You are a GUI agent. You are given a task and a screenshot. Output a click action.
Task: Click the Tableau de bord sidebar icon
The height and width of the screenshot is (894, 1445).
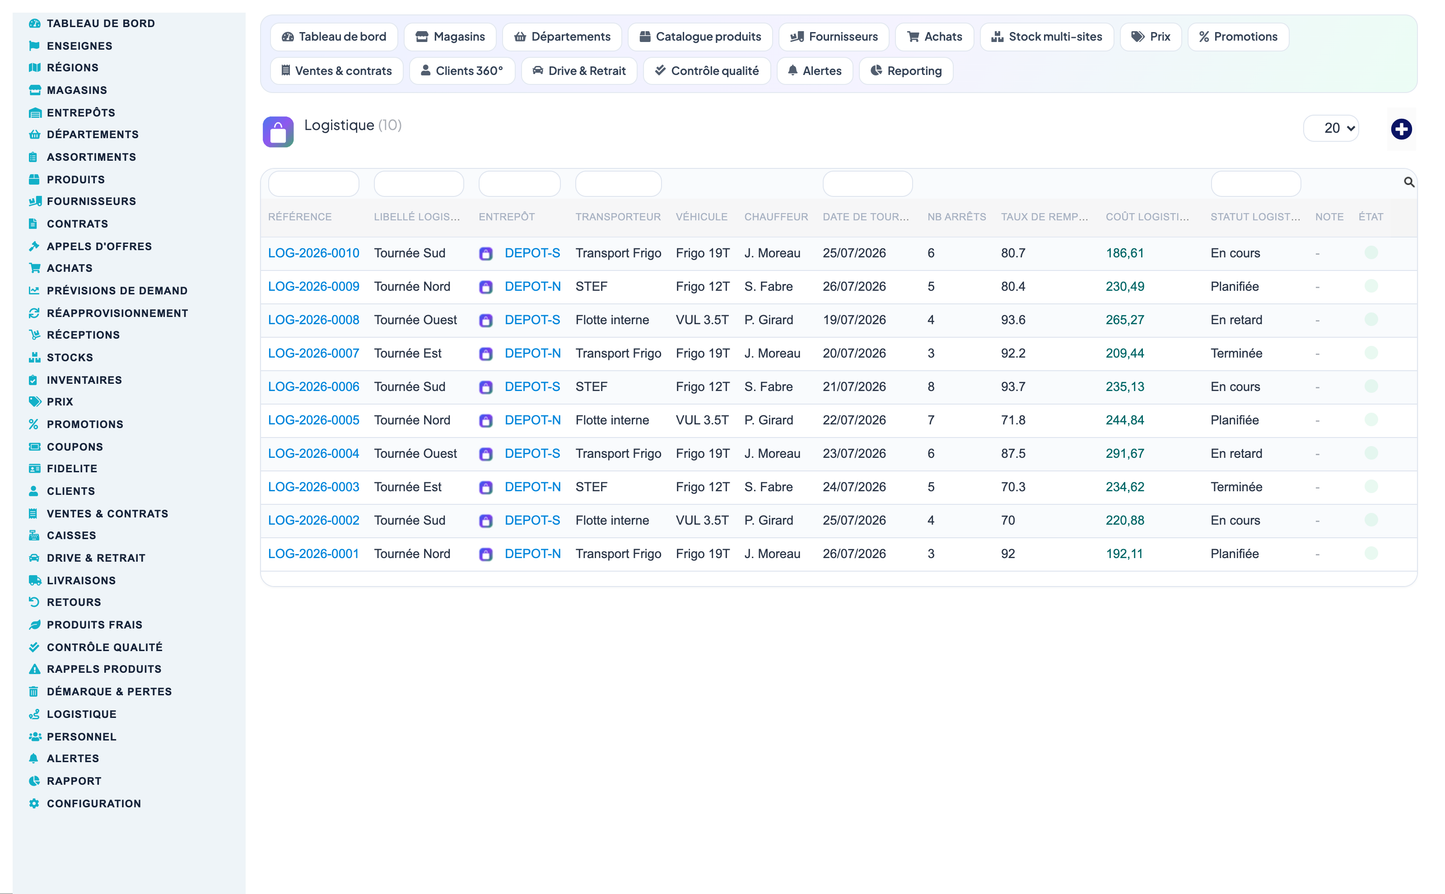tap(35, 23)
